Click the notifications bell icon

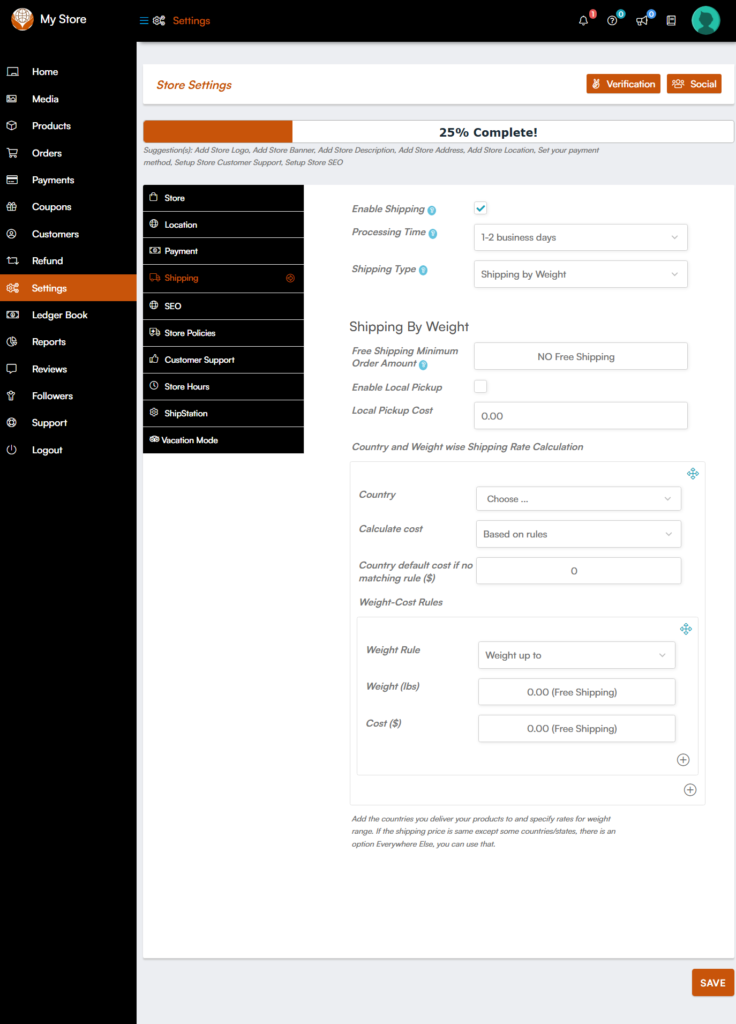tap(584, 21)
